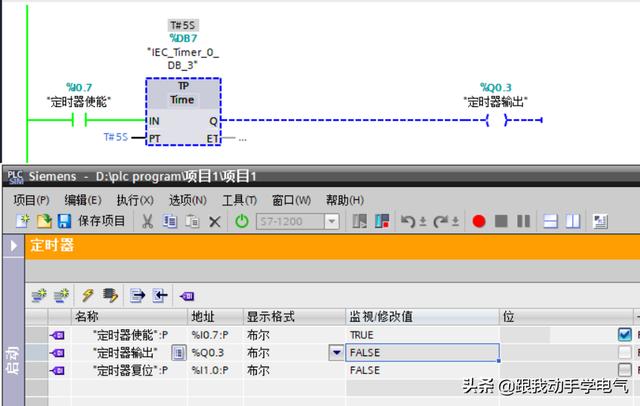This screenshot has width=640, height=406.
Task: Click the purple tag icon in table toolbar
Action: (187, 296)
